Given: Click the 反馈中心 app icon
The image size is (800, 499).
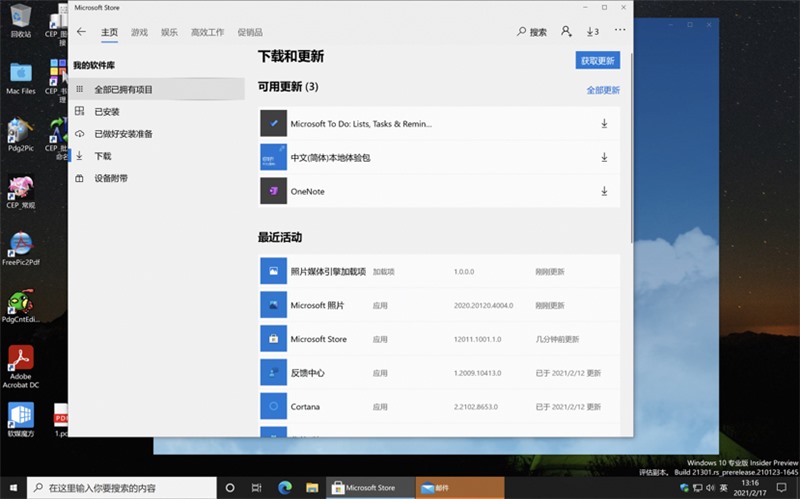Looking at the screenshot, I should point(273,372).
